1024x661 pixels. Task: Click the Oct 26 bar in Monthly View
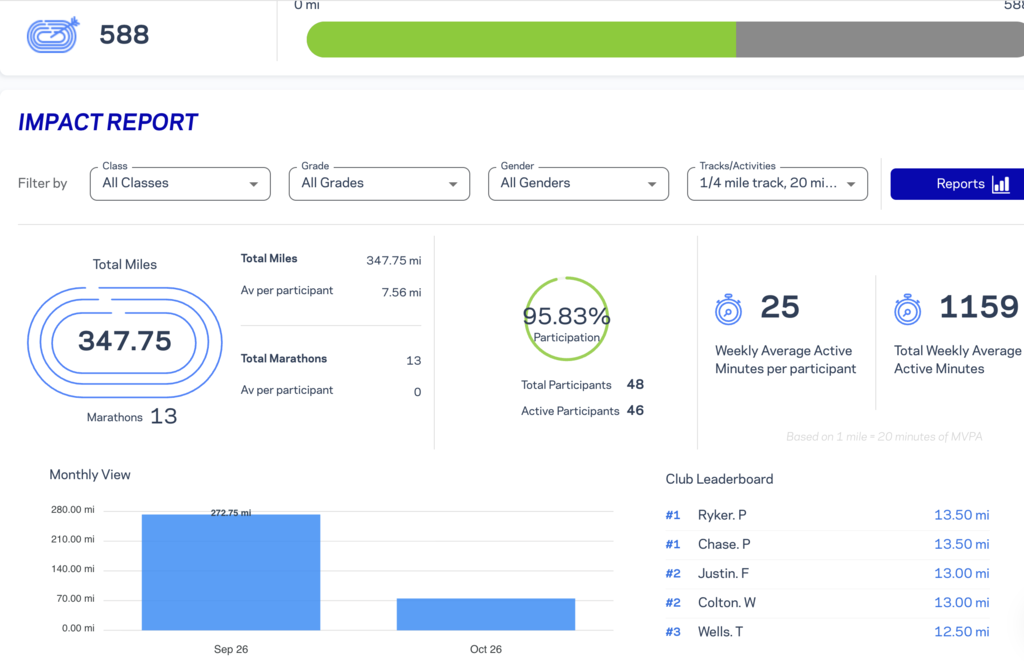[x=486, y=614]
